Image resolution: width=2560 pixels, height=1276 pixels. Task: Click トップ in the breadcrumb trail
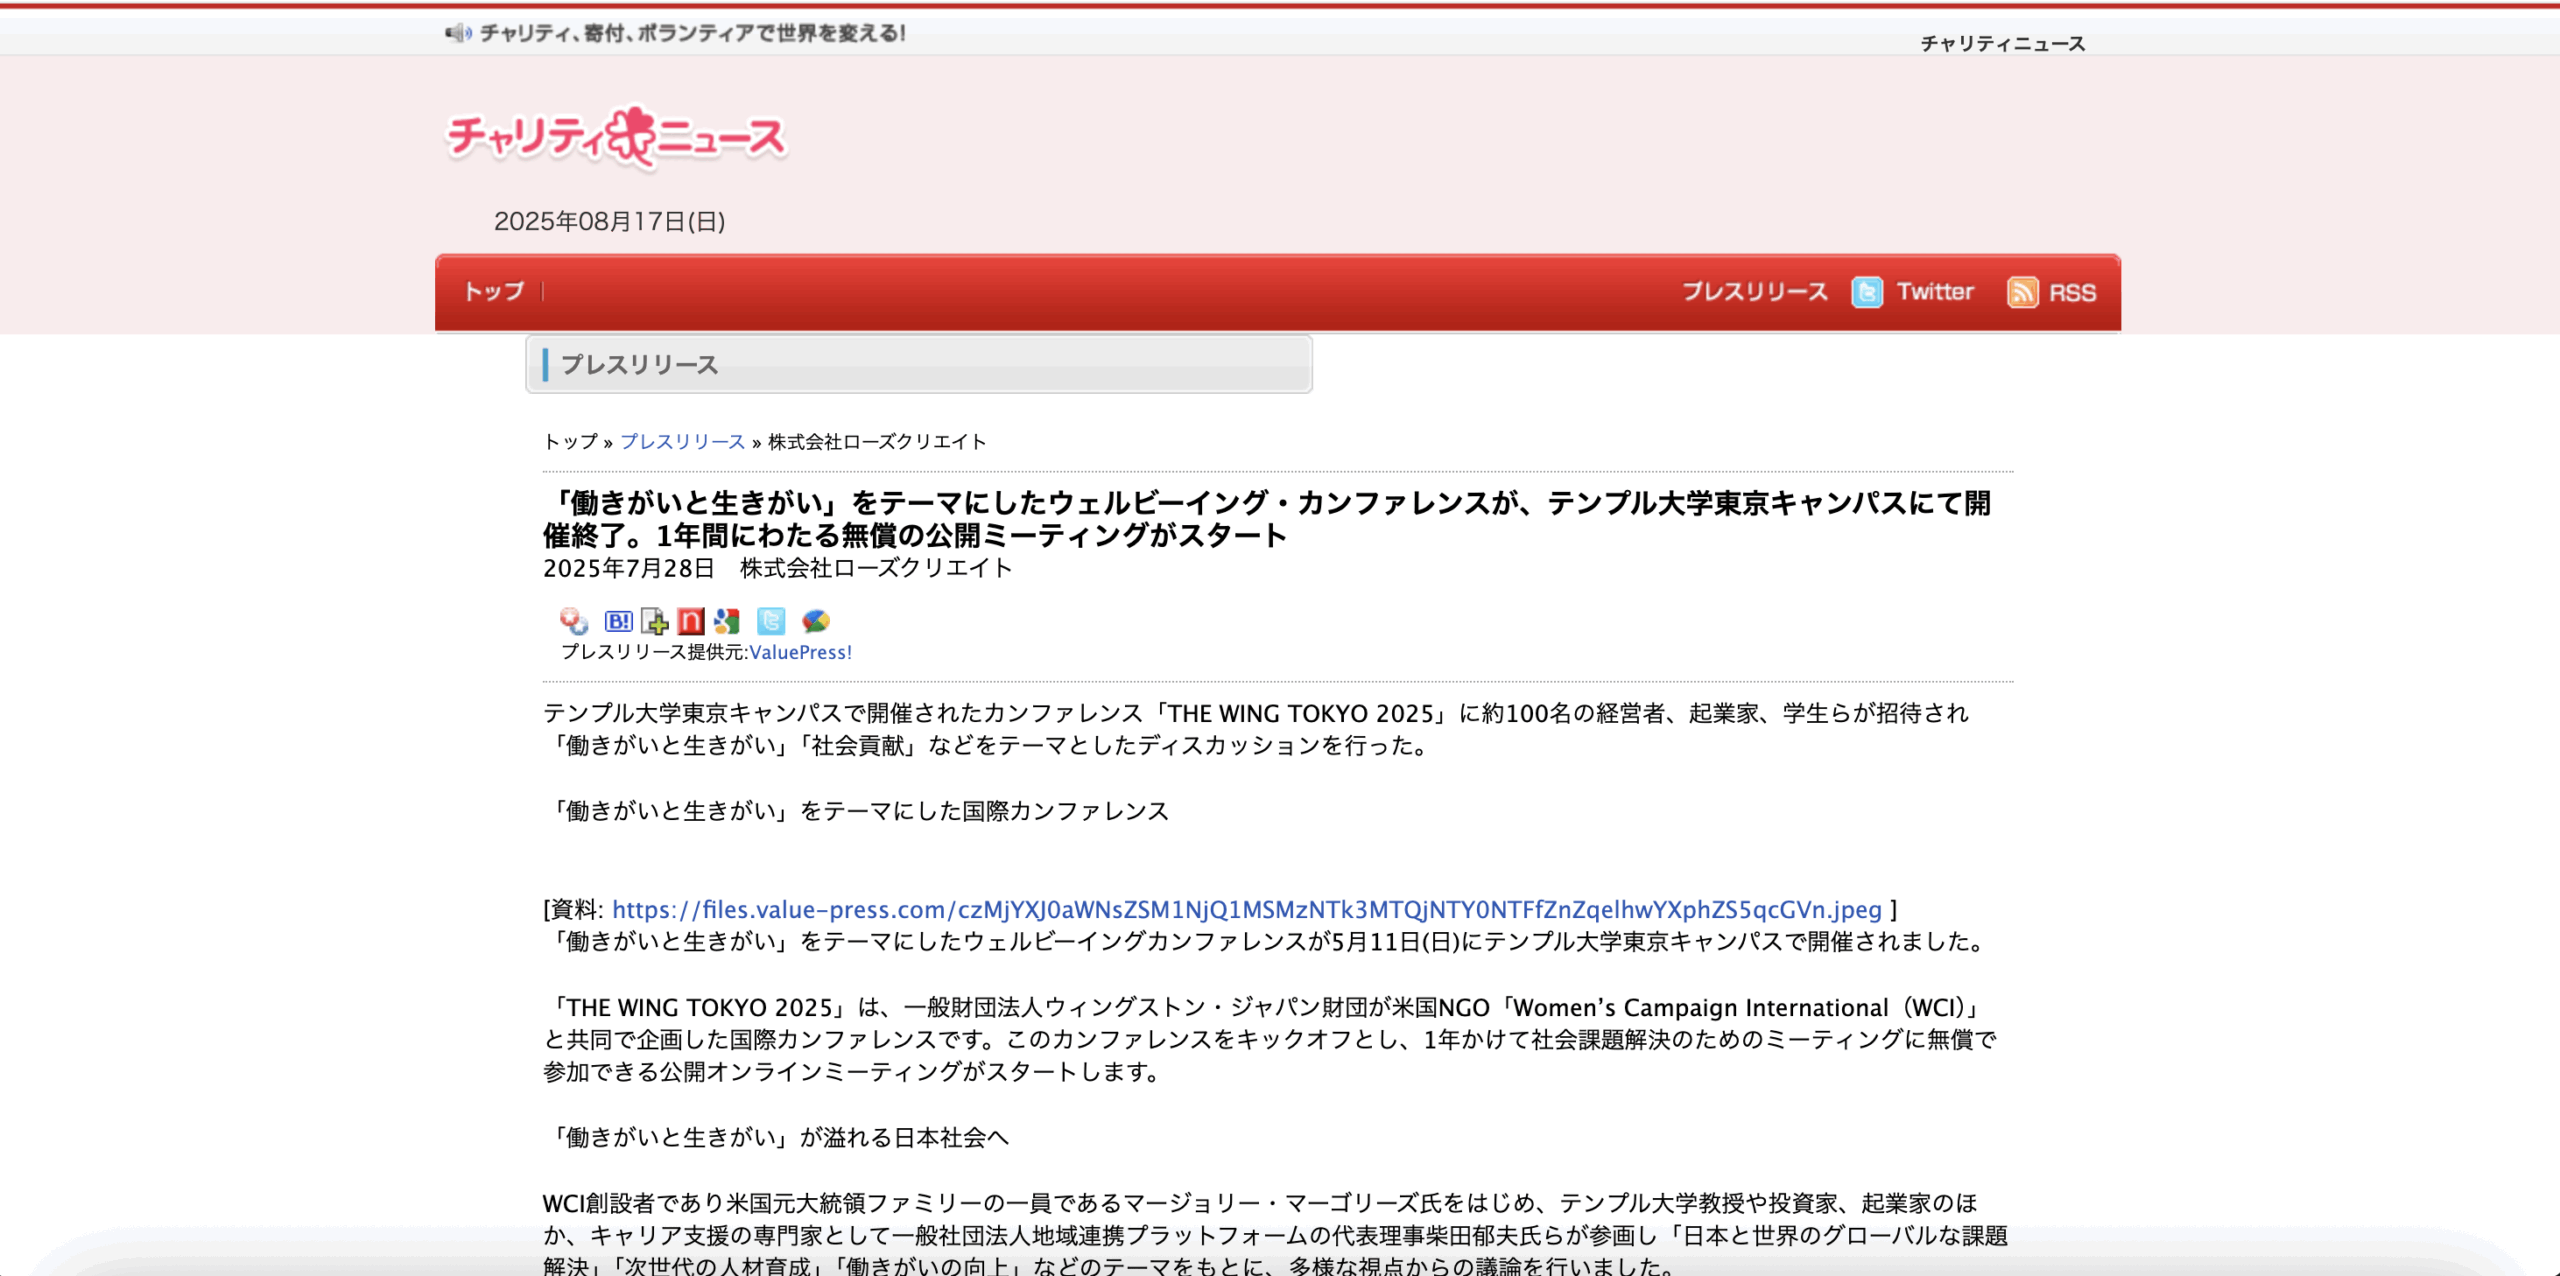[570, 441]
